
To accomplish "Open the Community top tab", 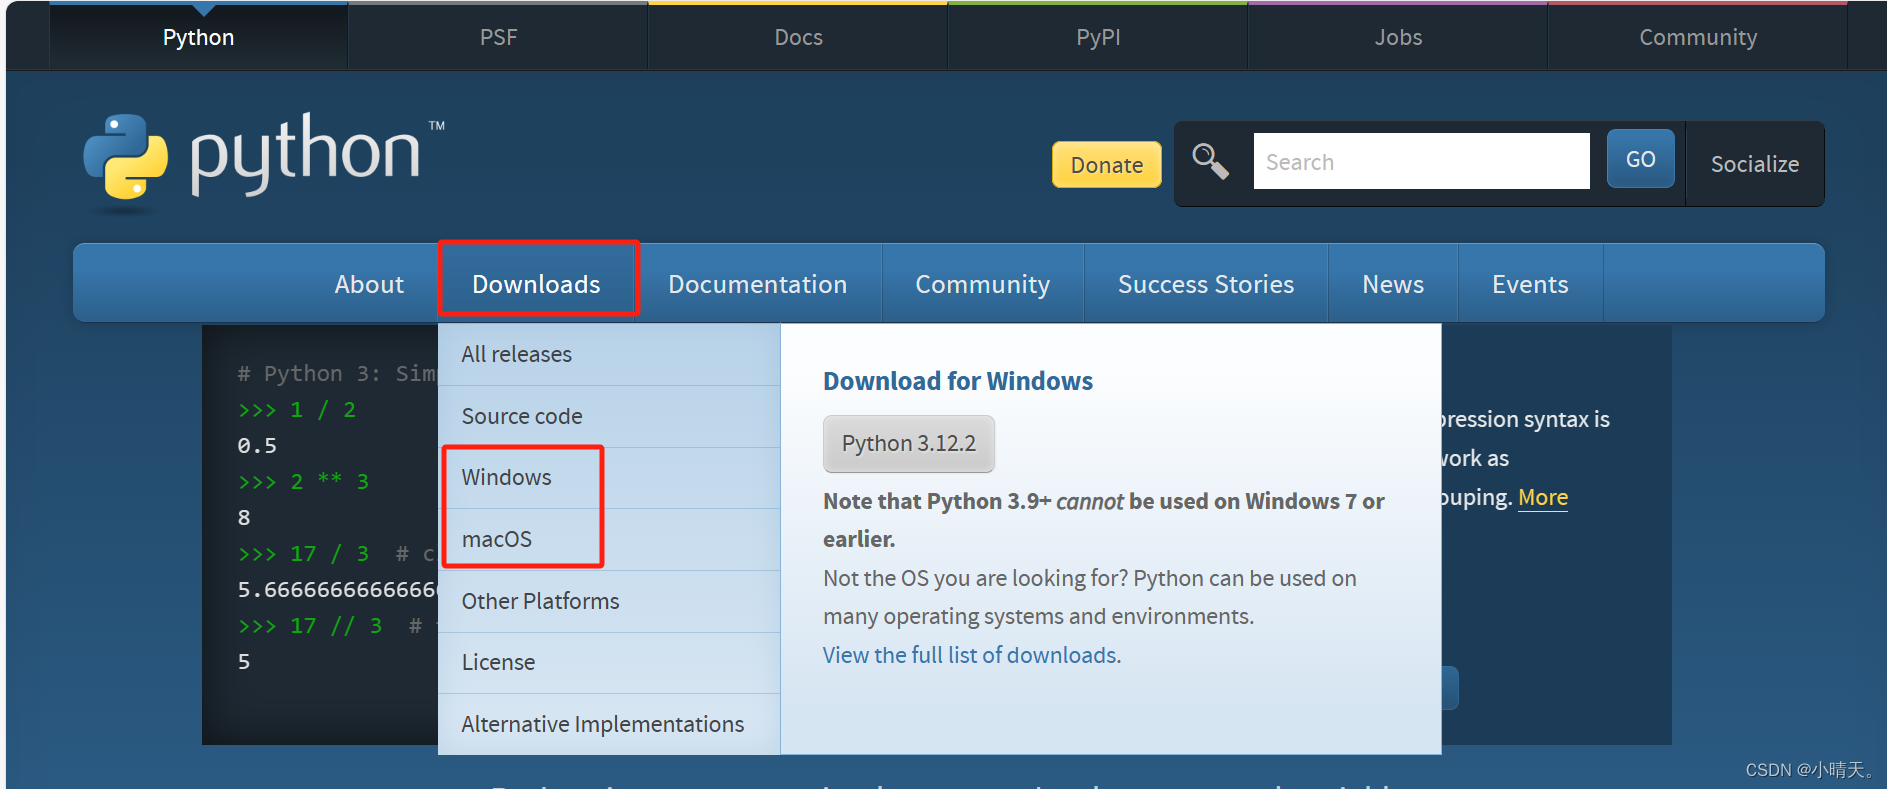I will click(x=1698, y=37).
